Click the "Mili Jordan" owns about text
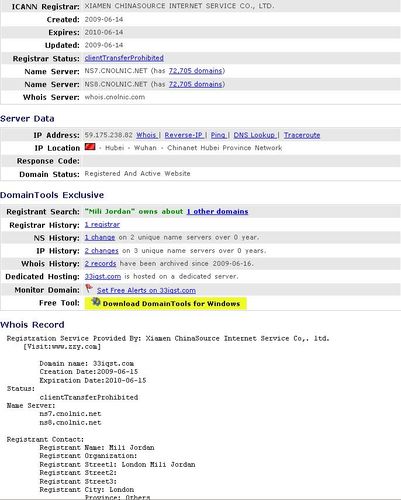Screen dimensions: 401x500 click(134, 211)
